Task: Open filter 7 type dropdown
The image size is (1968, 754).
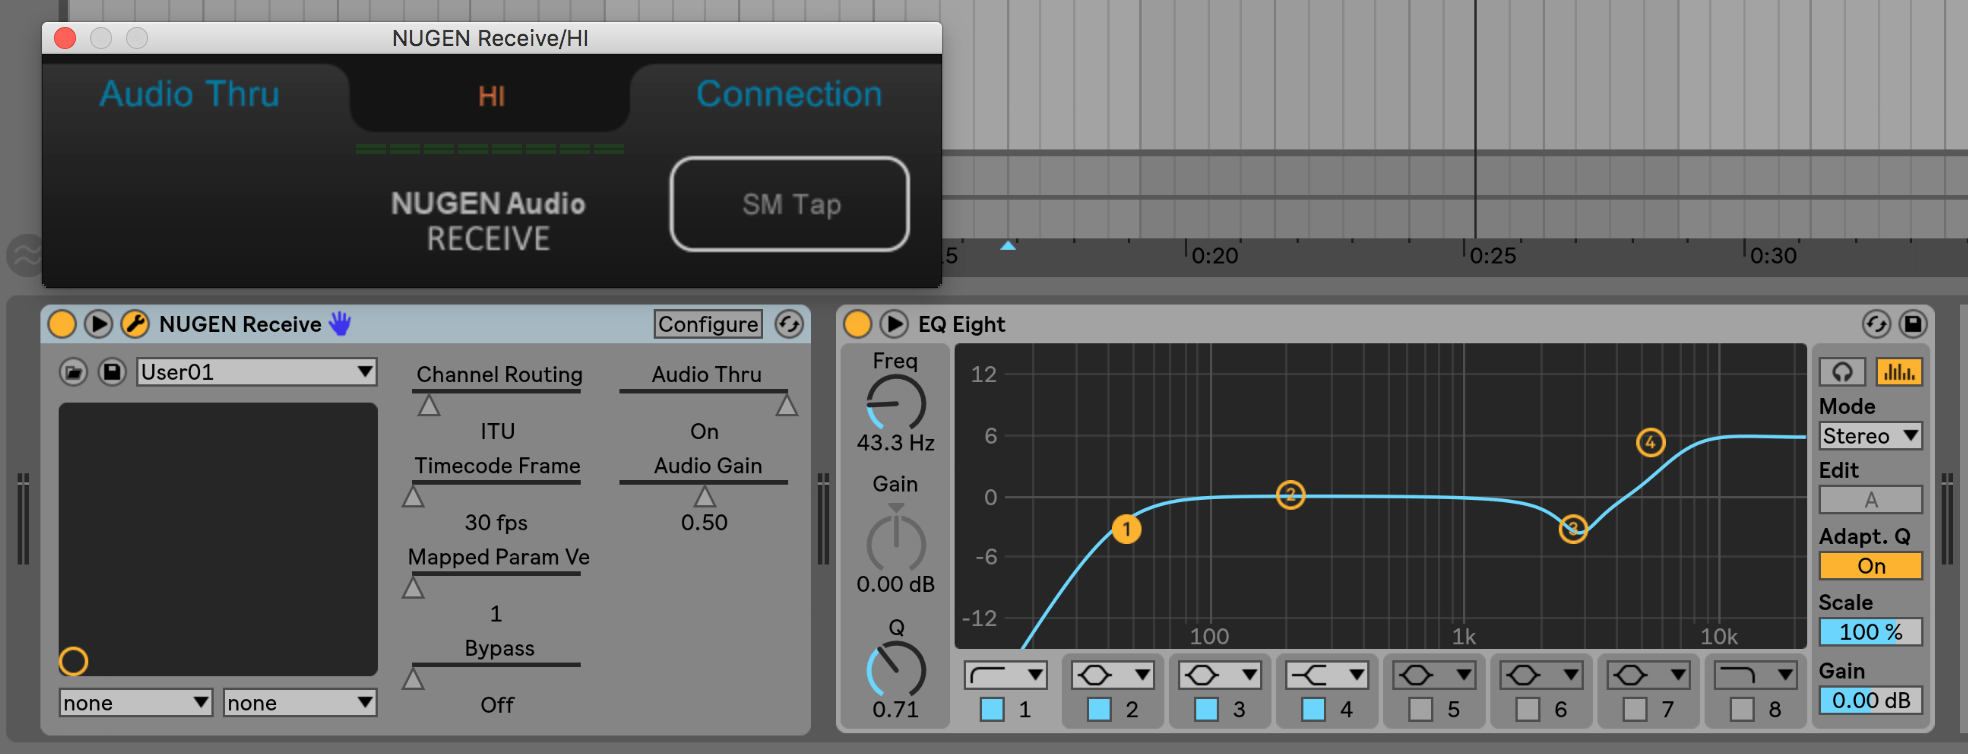Action: (x=1648, y=676)
